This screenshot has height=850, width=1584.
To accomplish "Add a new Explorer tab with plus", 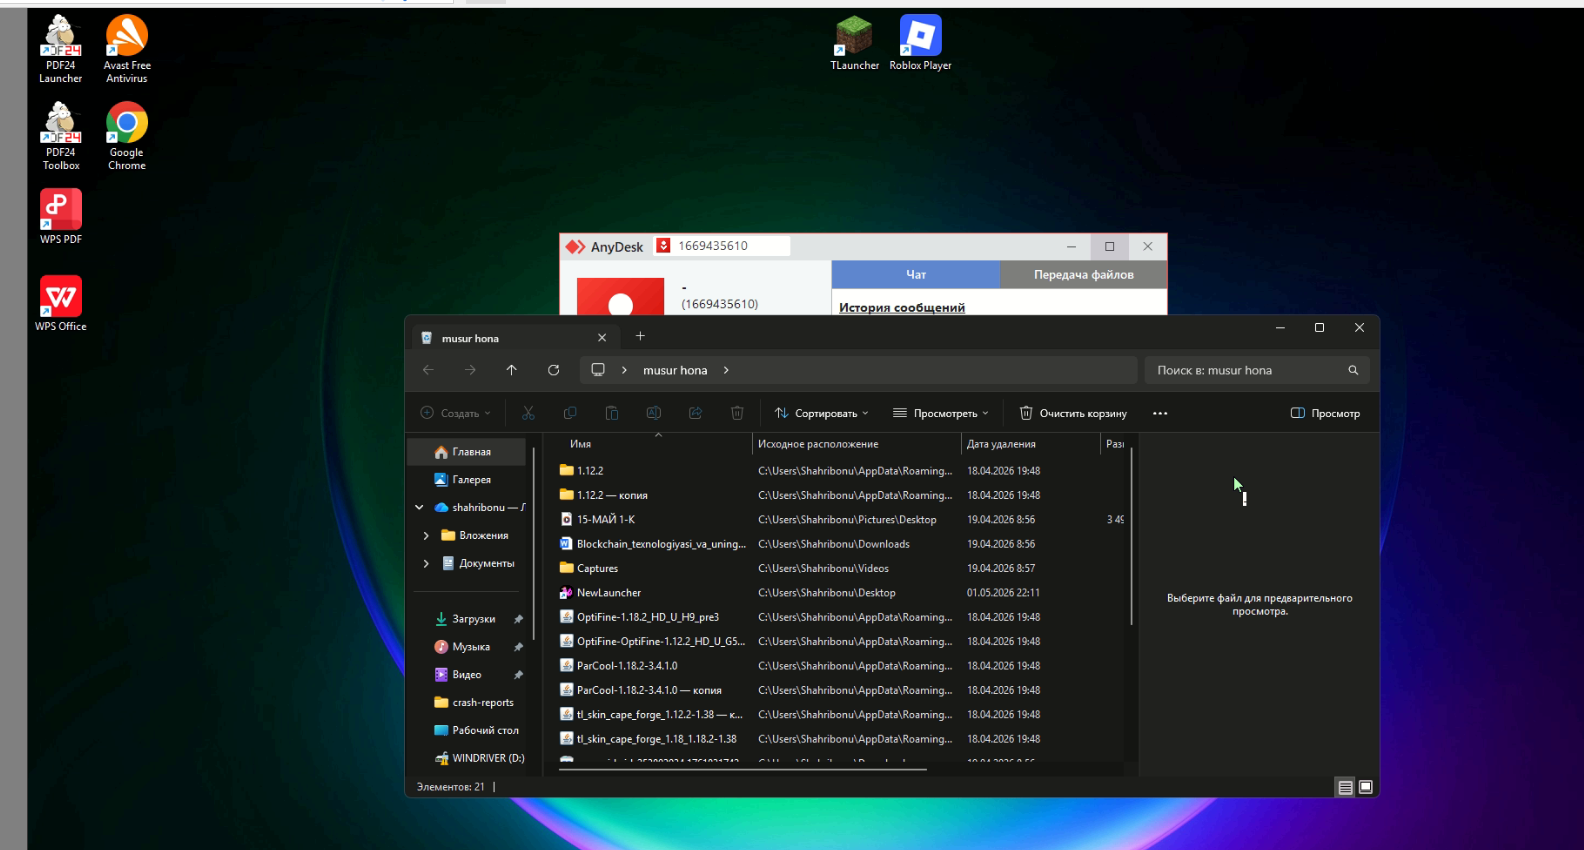I will (x=640, y=336).
